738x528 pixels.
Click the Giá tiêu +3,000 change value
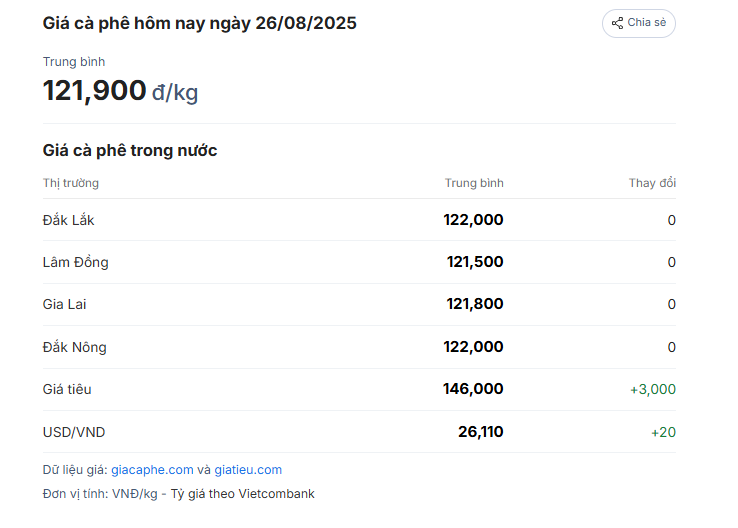tap(653, 390)
